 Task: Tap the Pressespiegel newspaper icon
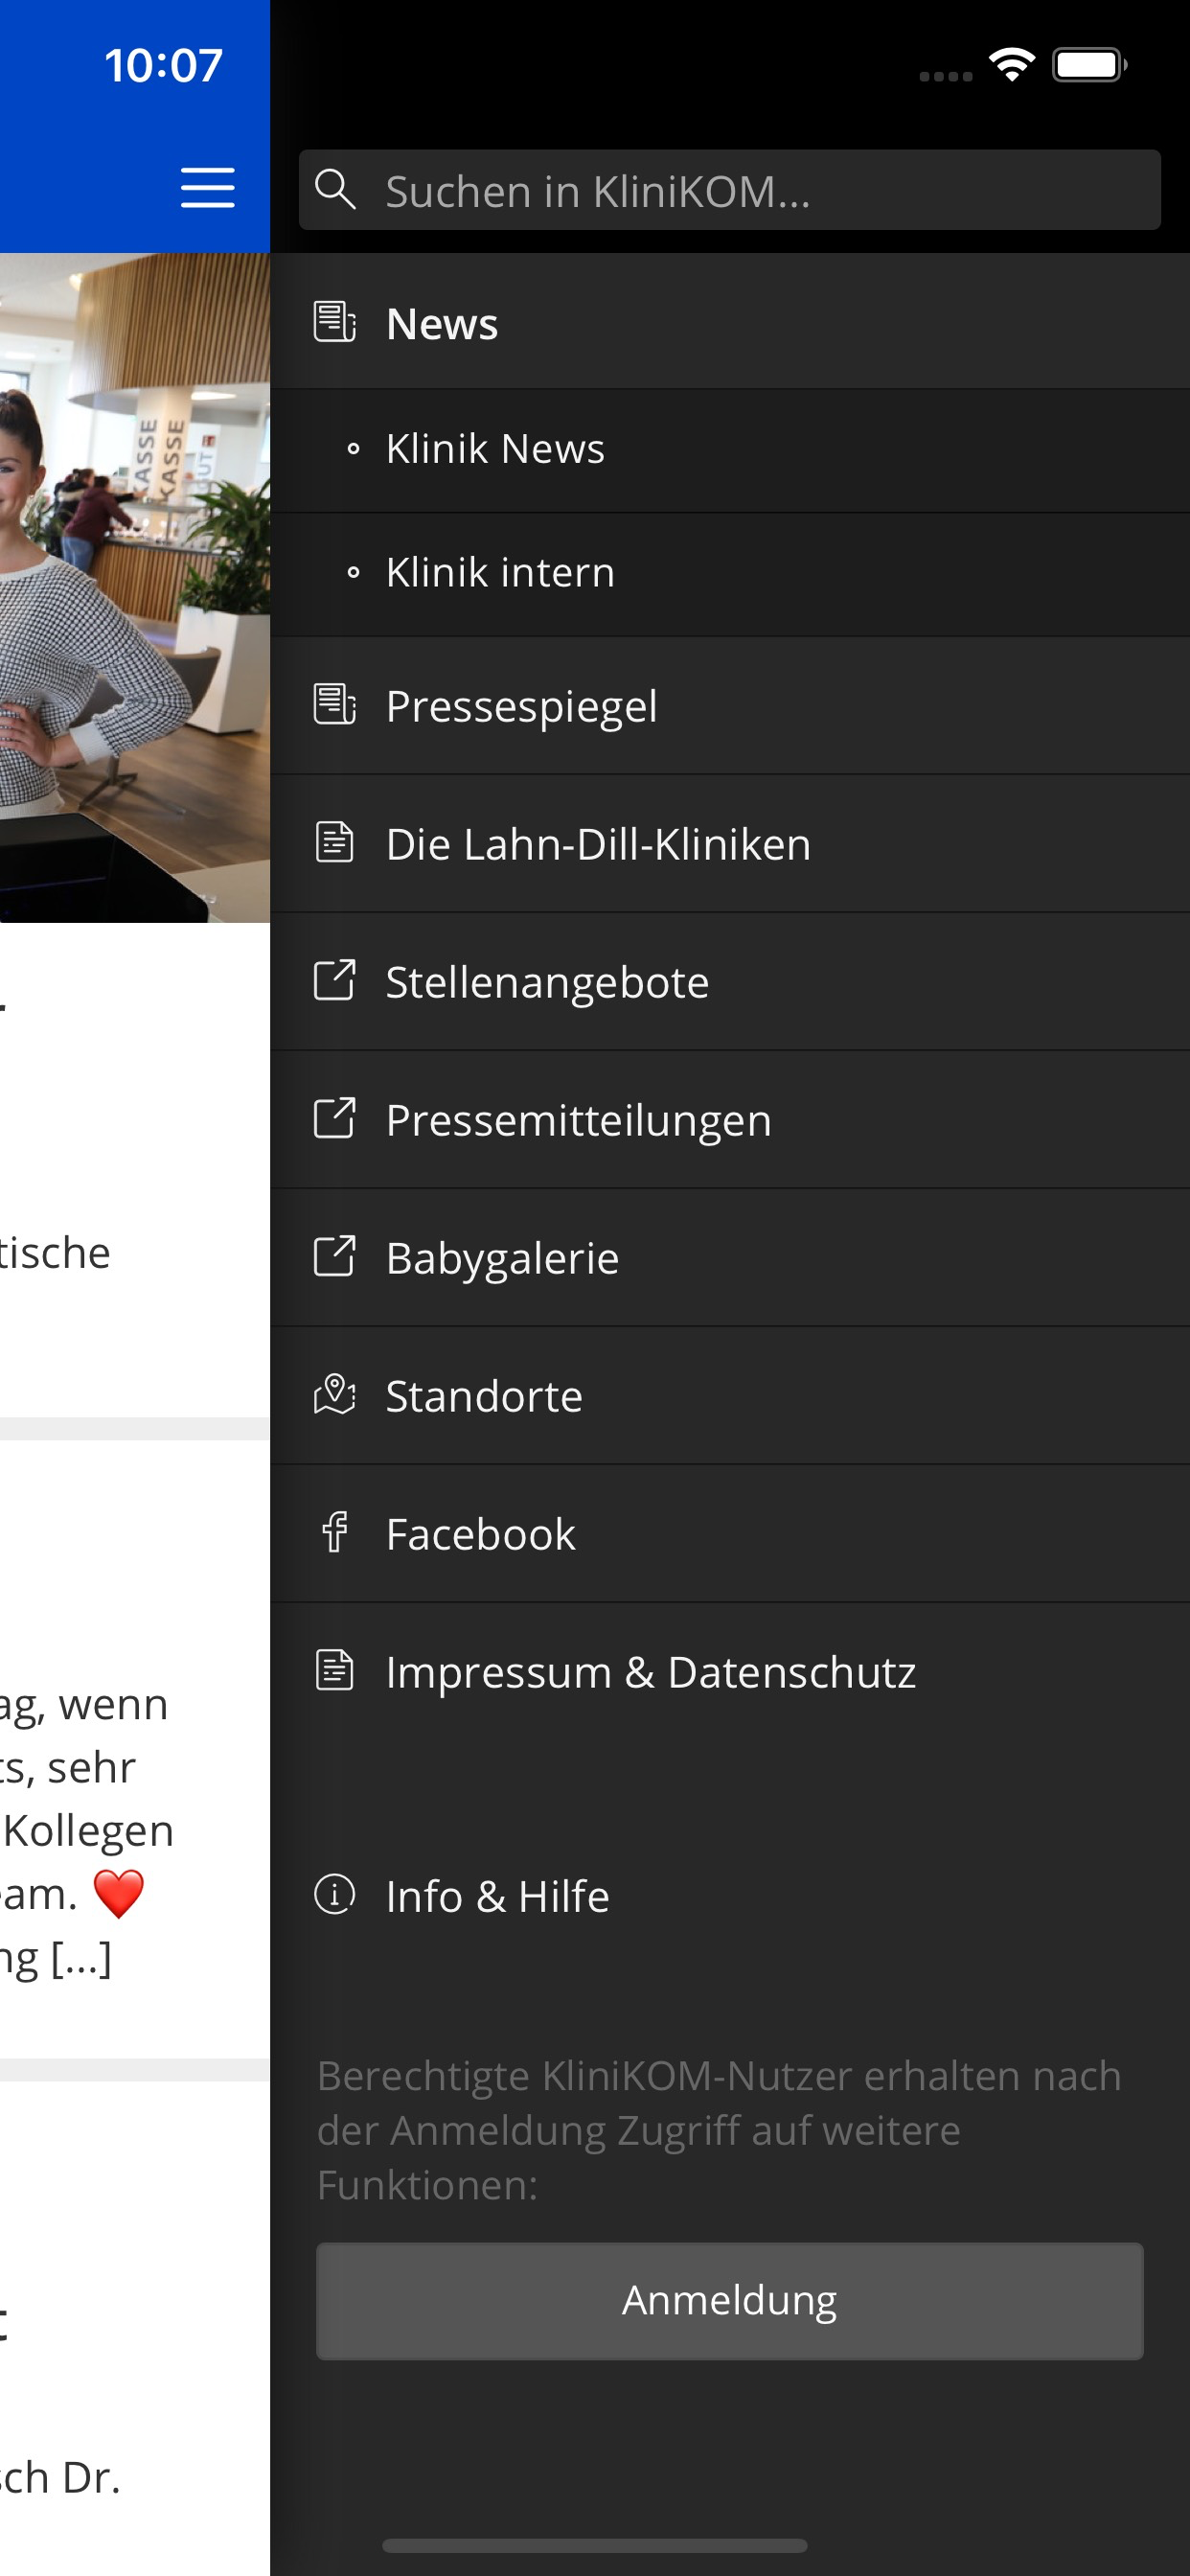coord(335,704)
